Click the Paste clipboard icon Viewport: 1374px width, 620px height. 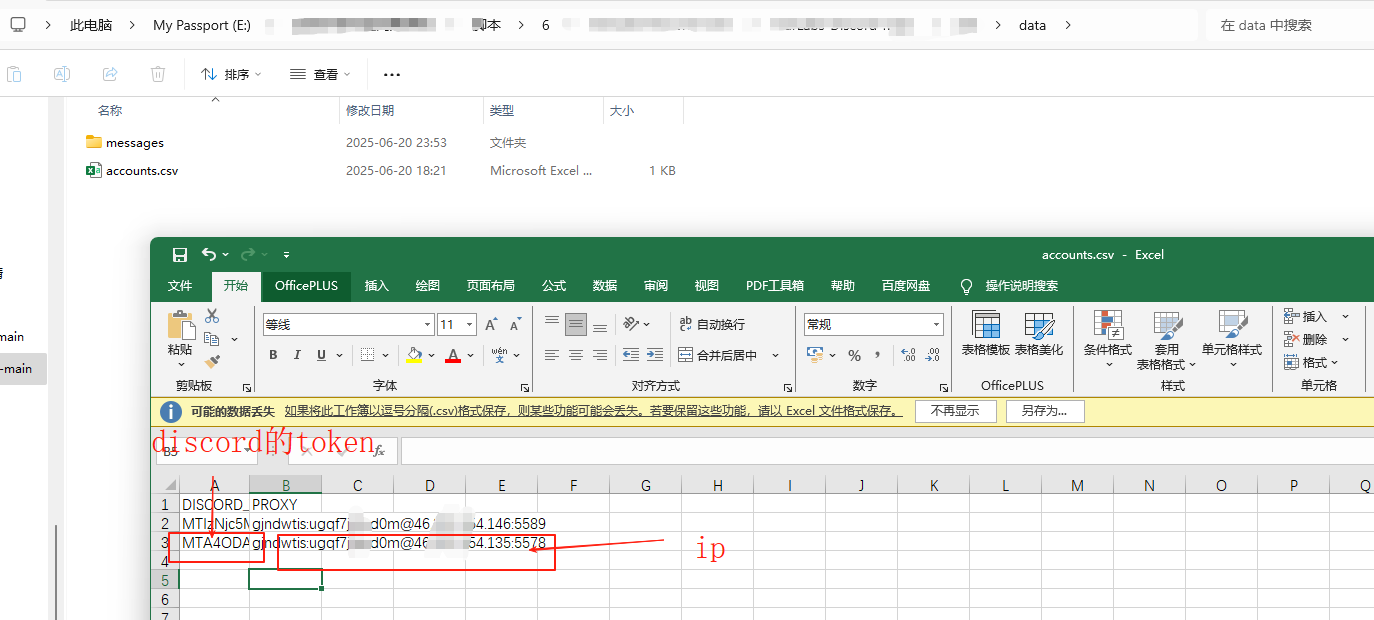tap(180, 325)
